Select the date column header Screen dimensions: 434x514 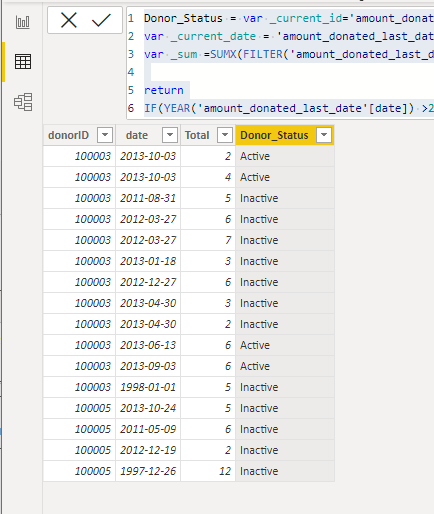tap(137, 135)
